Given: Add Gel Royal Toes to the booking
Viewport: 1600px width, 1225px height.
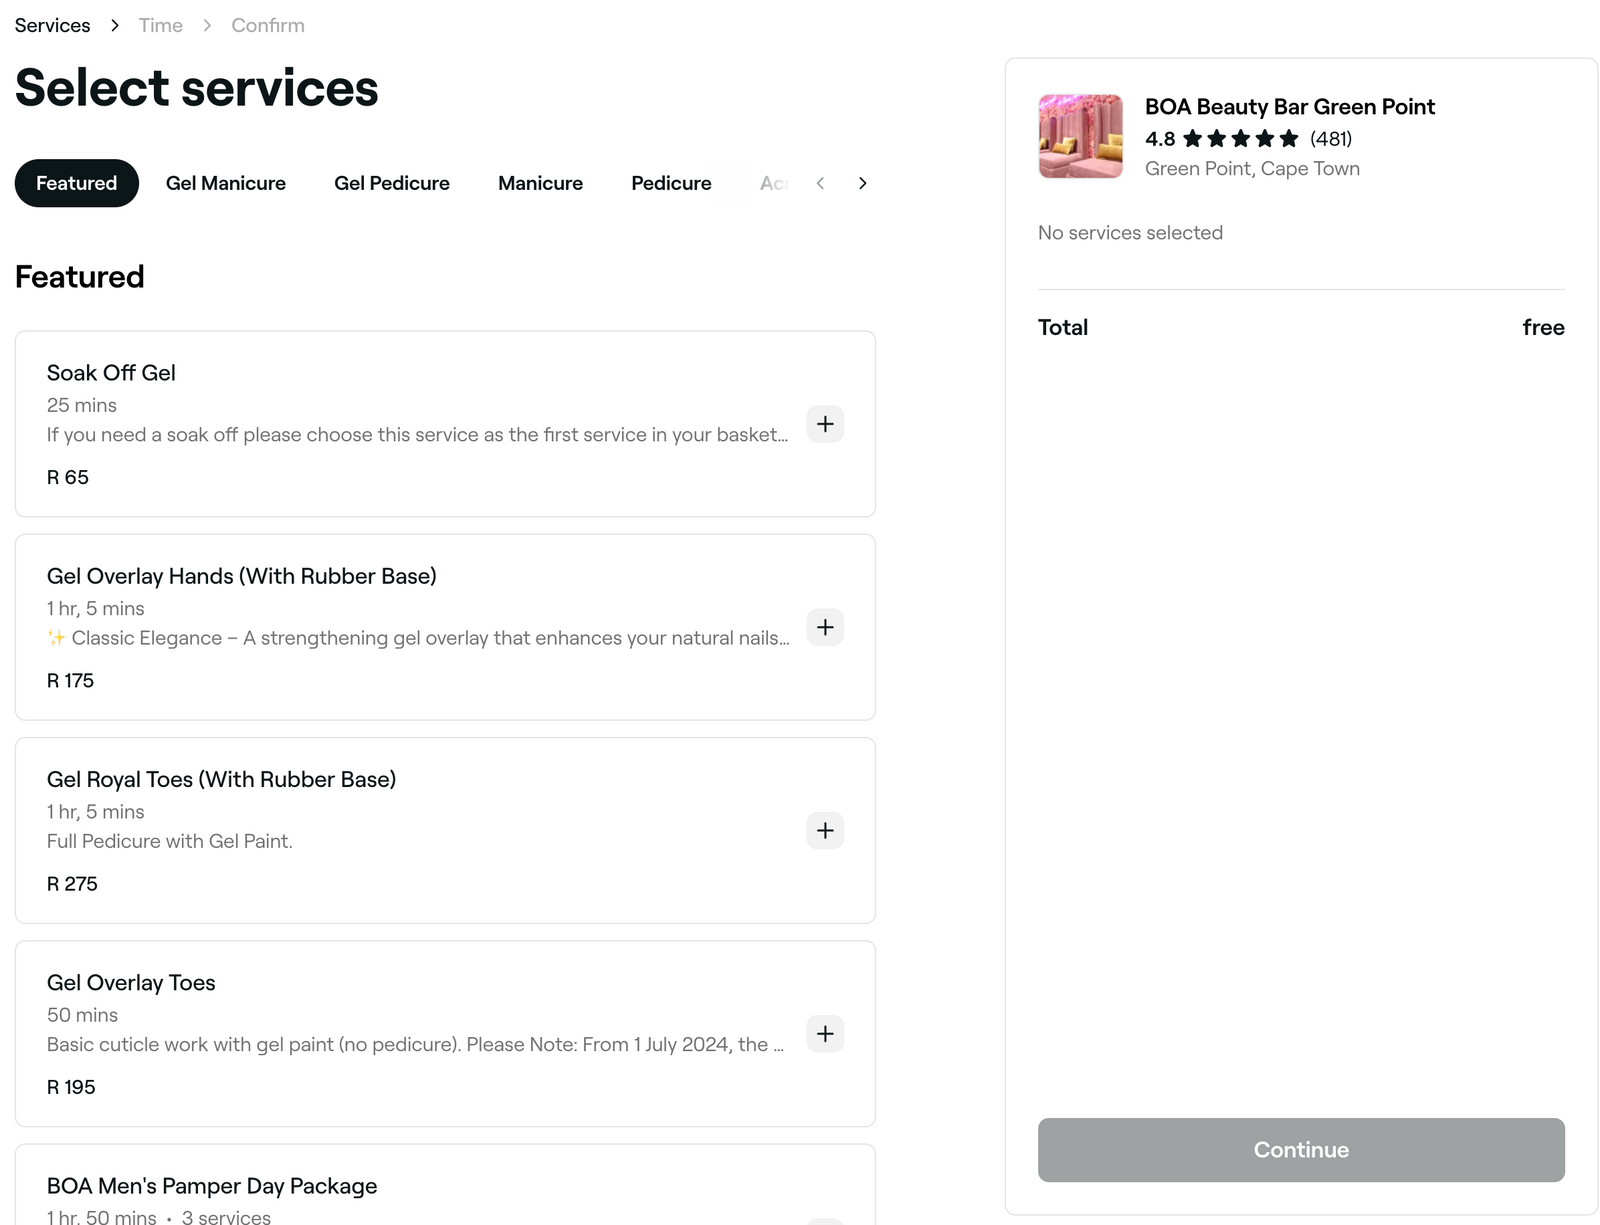Looking at the screenshot, I should [x=825, y=830].
